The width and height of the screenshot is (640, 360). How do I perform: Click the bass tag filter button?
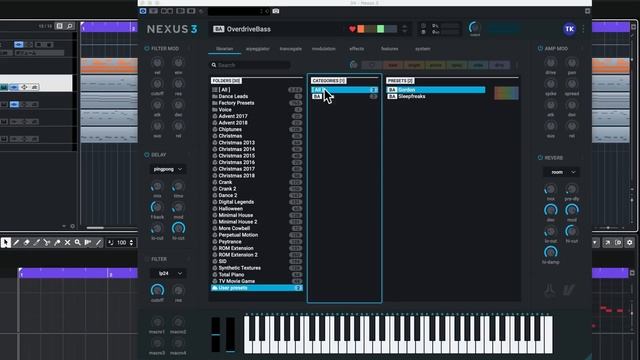click(393, 65)
